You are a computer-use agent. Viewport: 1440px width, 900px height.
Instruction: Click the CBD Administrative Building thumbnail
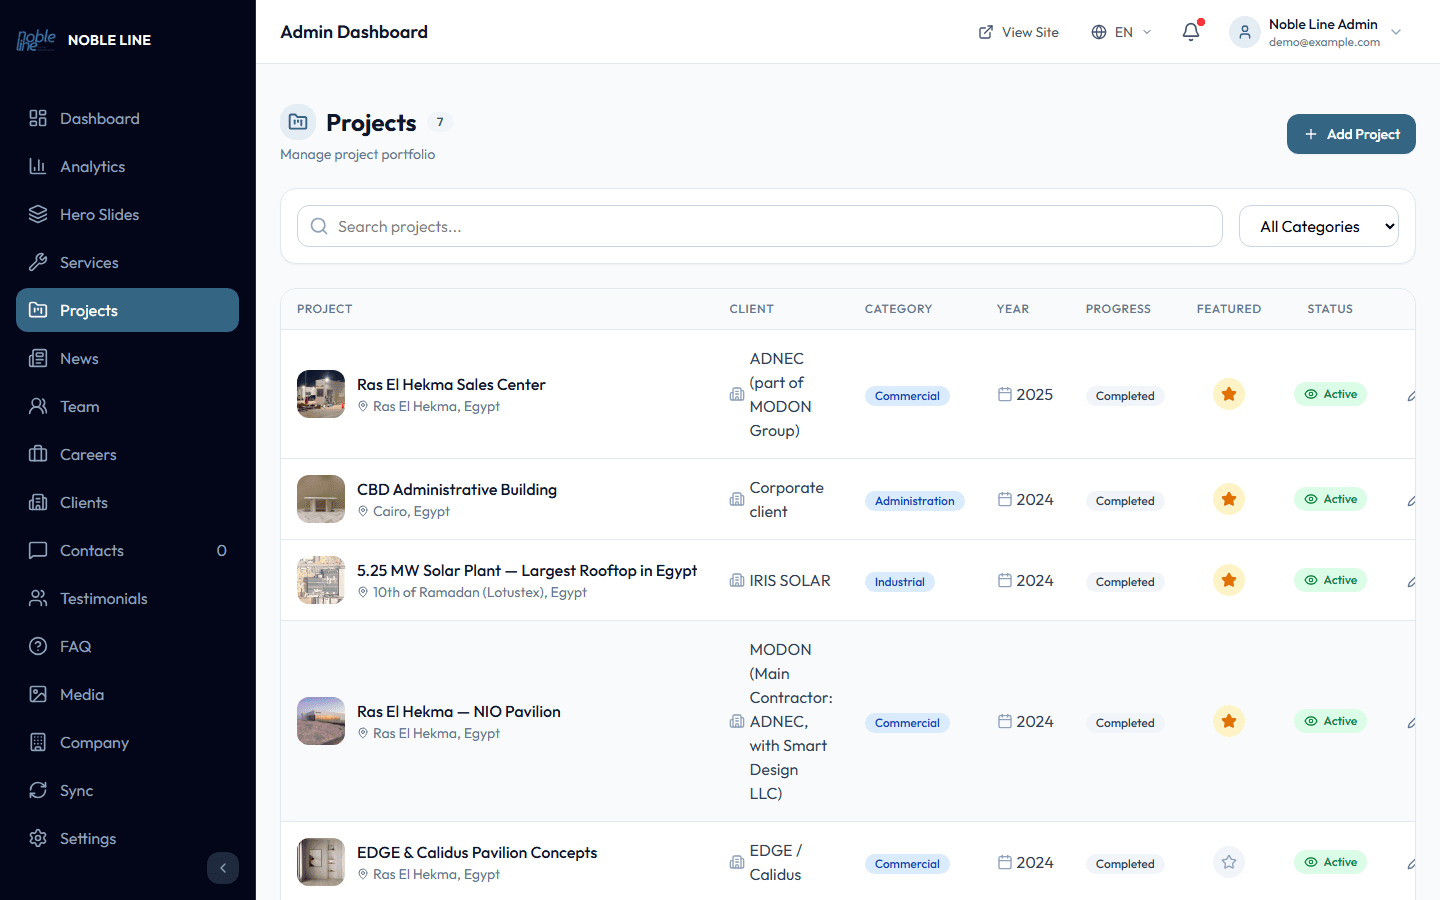[321, 499]
